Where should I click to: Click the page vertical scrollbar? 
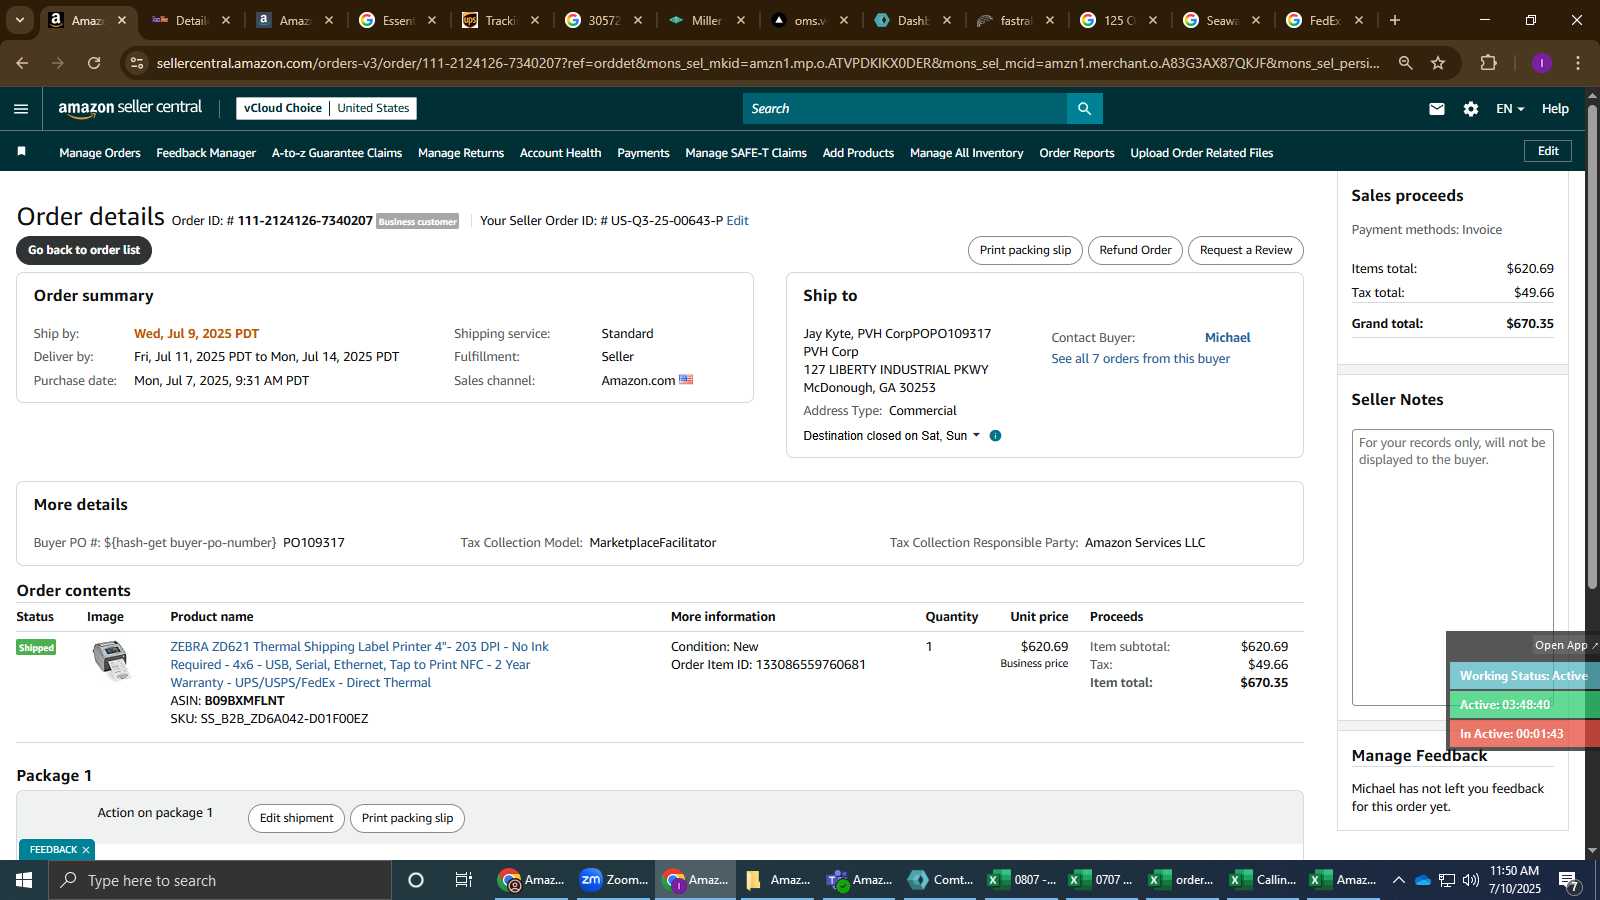click(x=1592, y=345)
